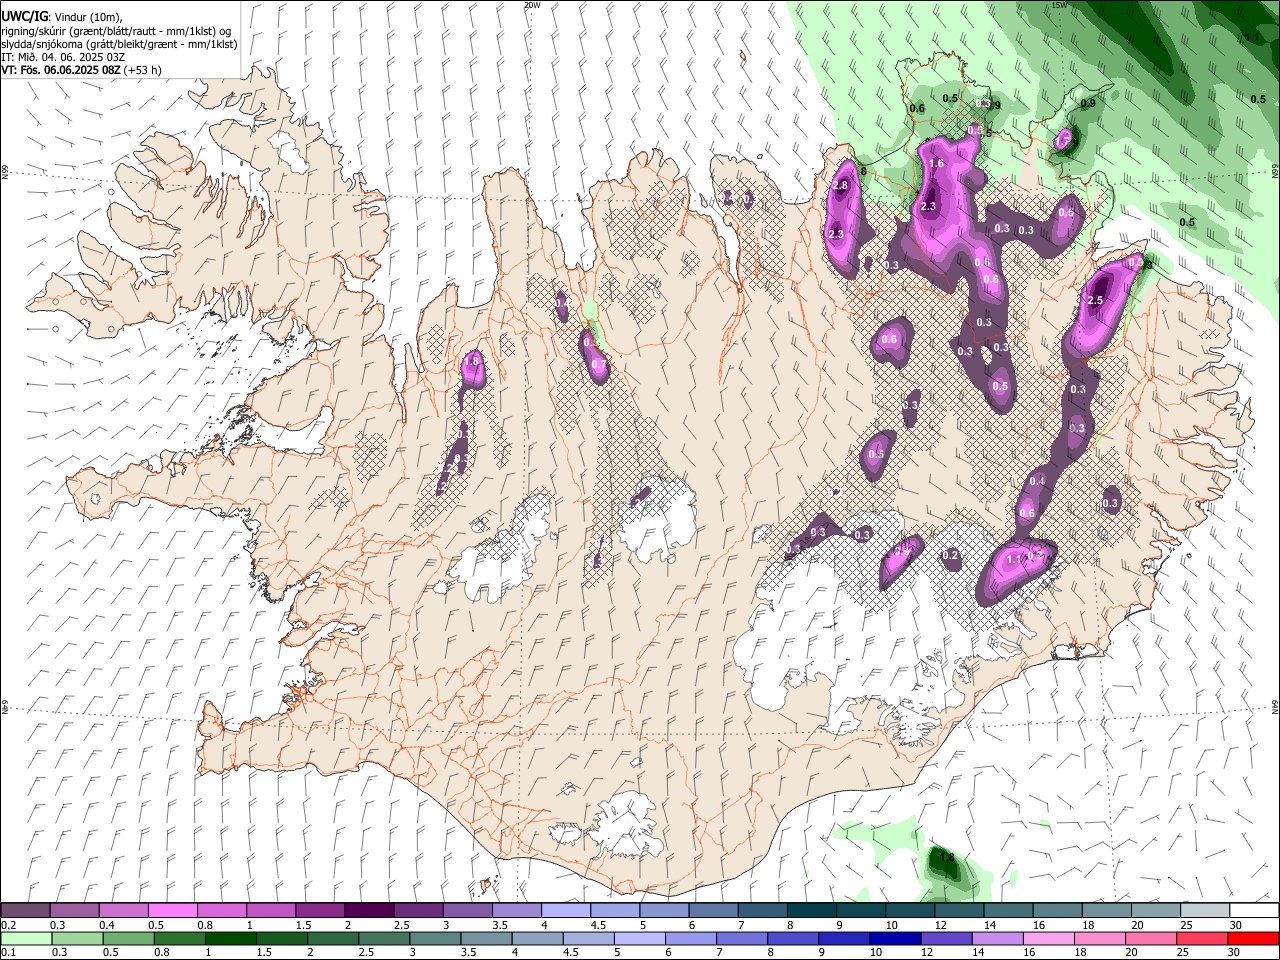The image size is (1280, 960).
Task: Select upper legend swatch between 8 and 9
Action: [x=811, y=910]
